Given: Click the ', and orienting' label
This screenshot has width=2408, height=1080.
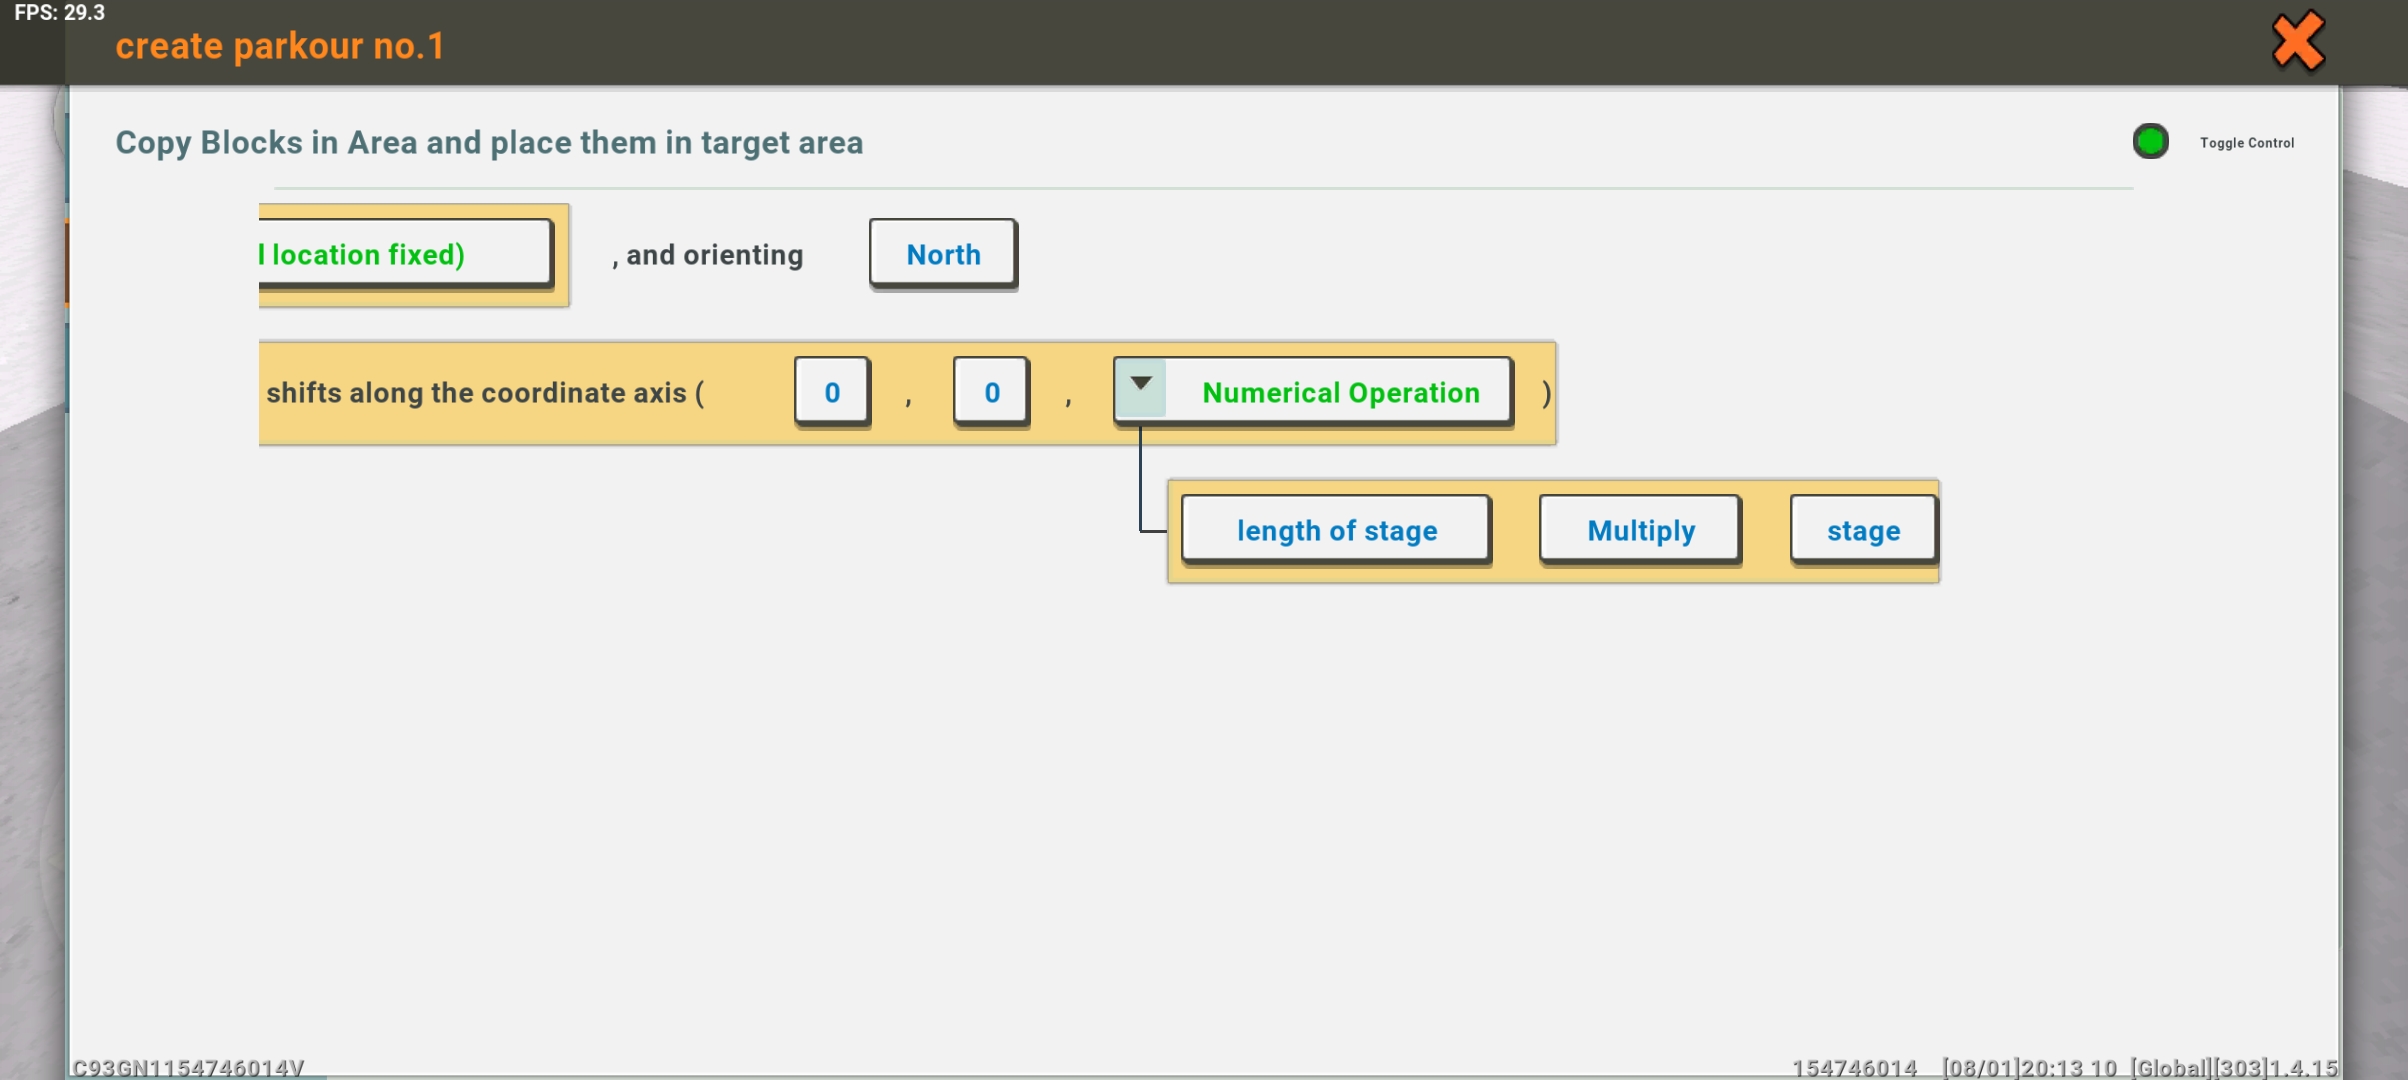Looking at the screenshot, I should pyautogui.click(x=708, y=256).
